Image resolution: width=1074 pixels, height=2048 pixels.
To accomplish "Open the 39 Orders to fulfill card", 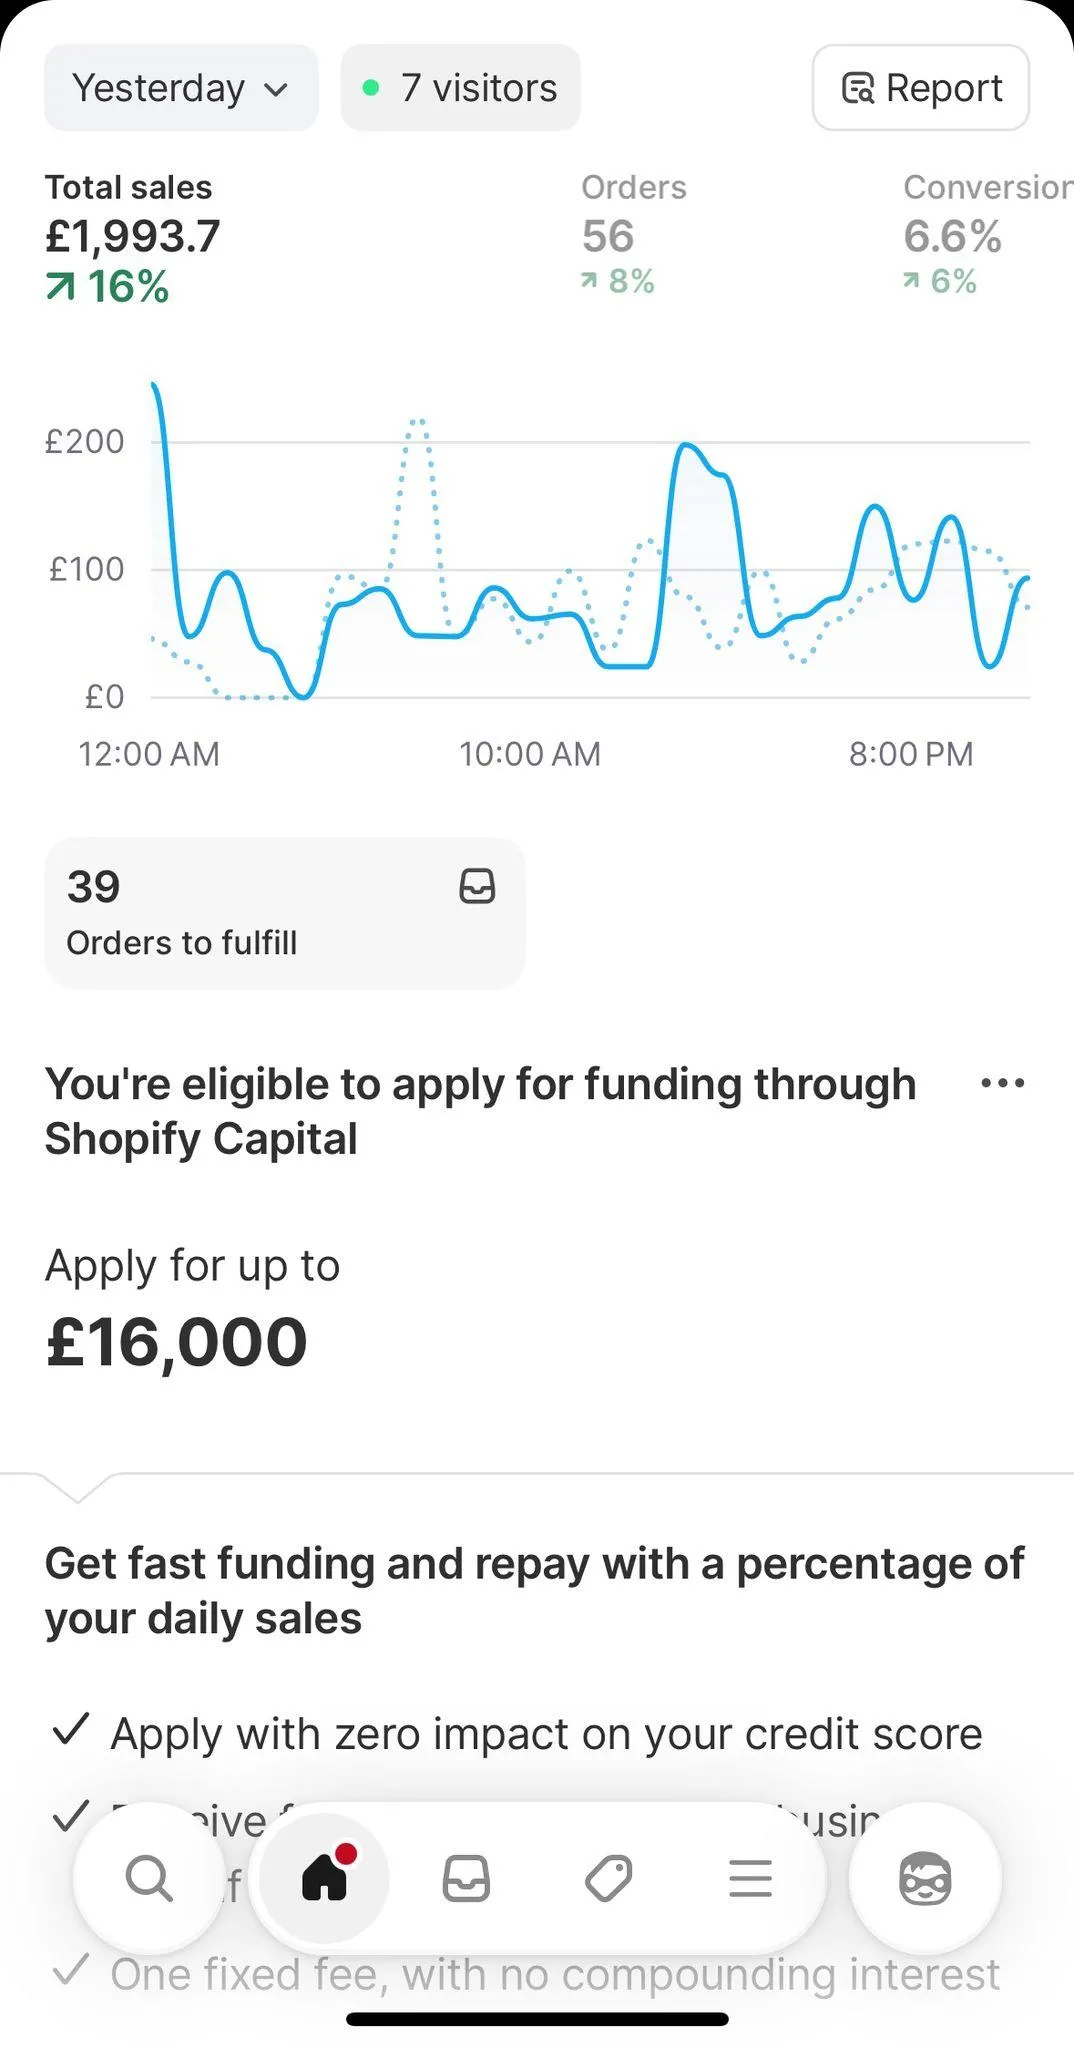I will click(284, 913).
